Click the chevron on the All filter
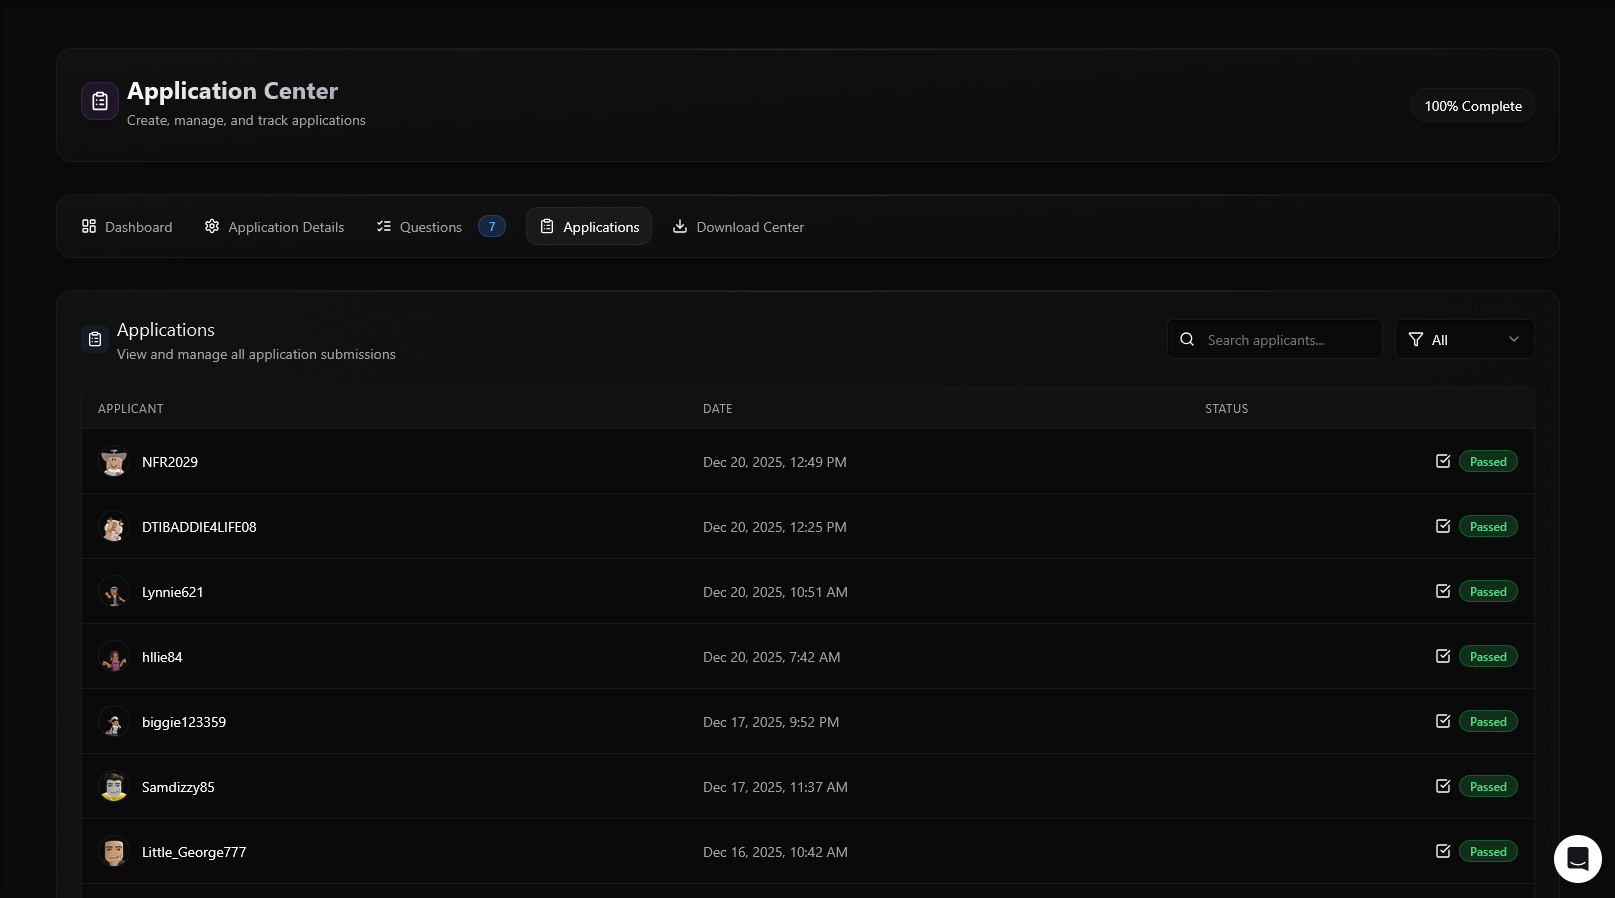The width and height of the screenshot is (1615, 898). [x=1513, y=340]
